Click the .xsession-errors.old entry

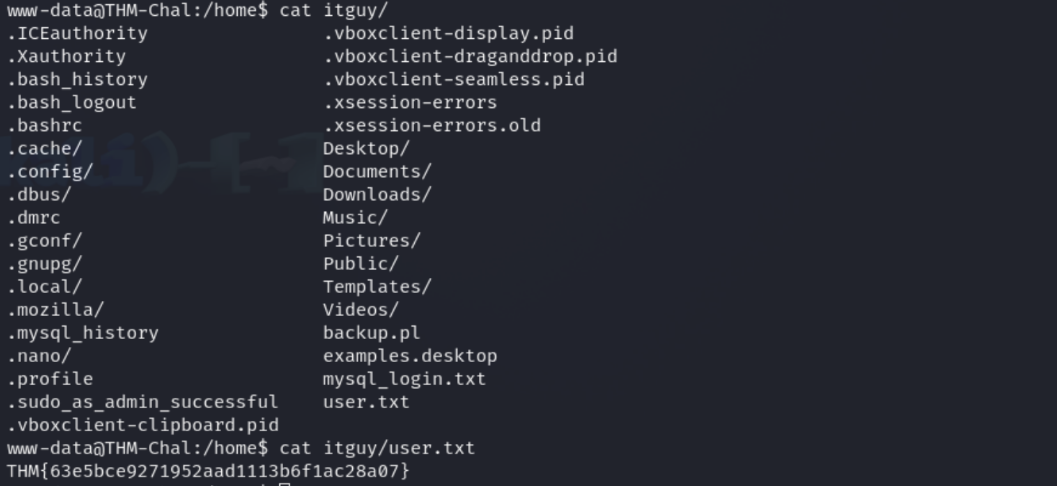(x=431, y=125)
